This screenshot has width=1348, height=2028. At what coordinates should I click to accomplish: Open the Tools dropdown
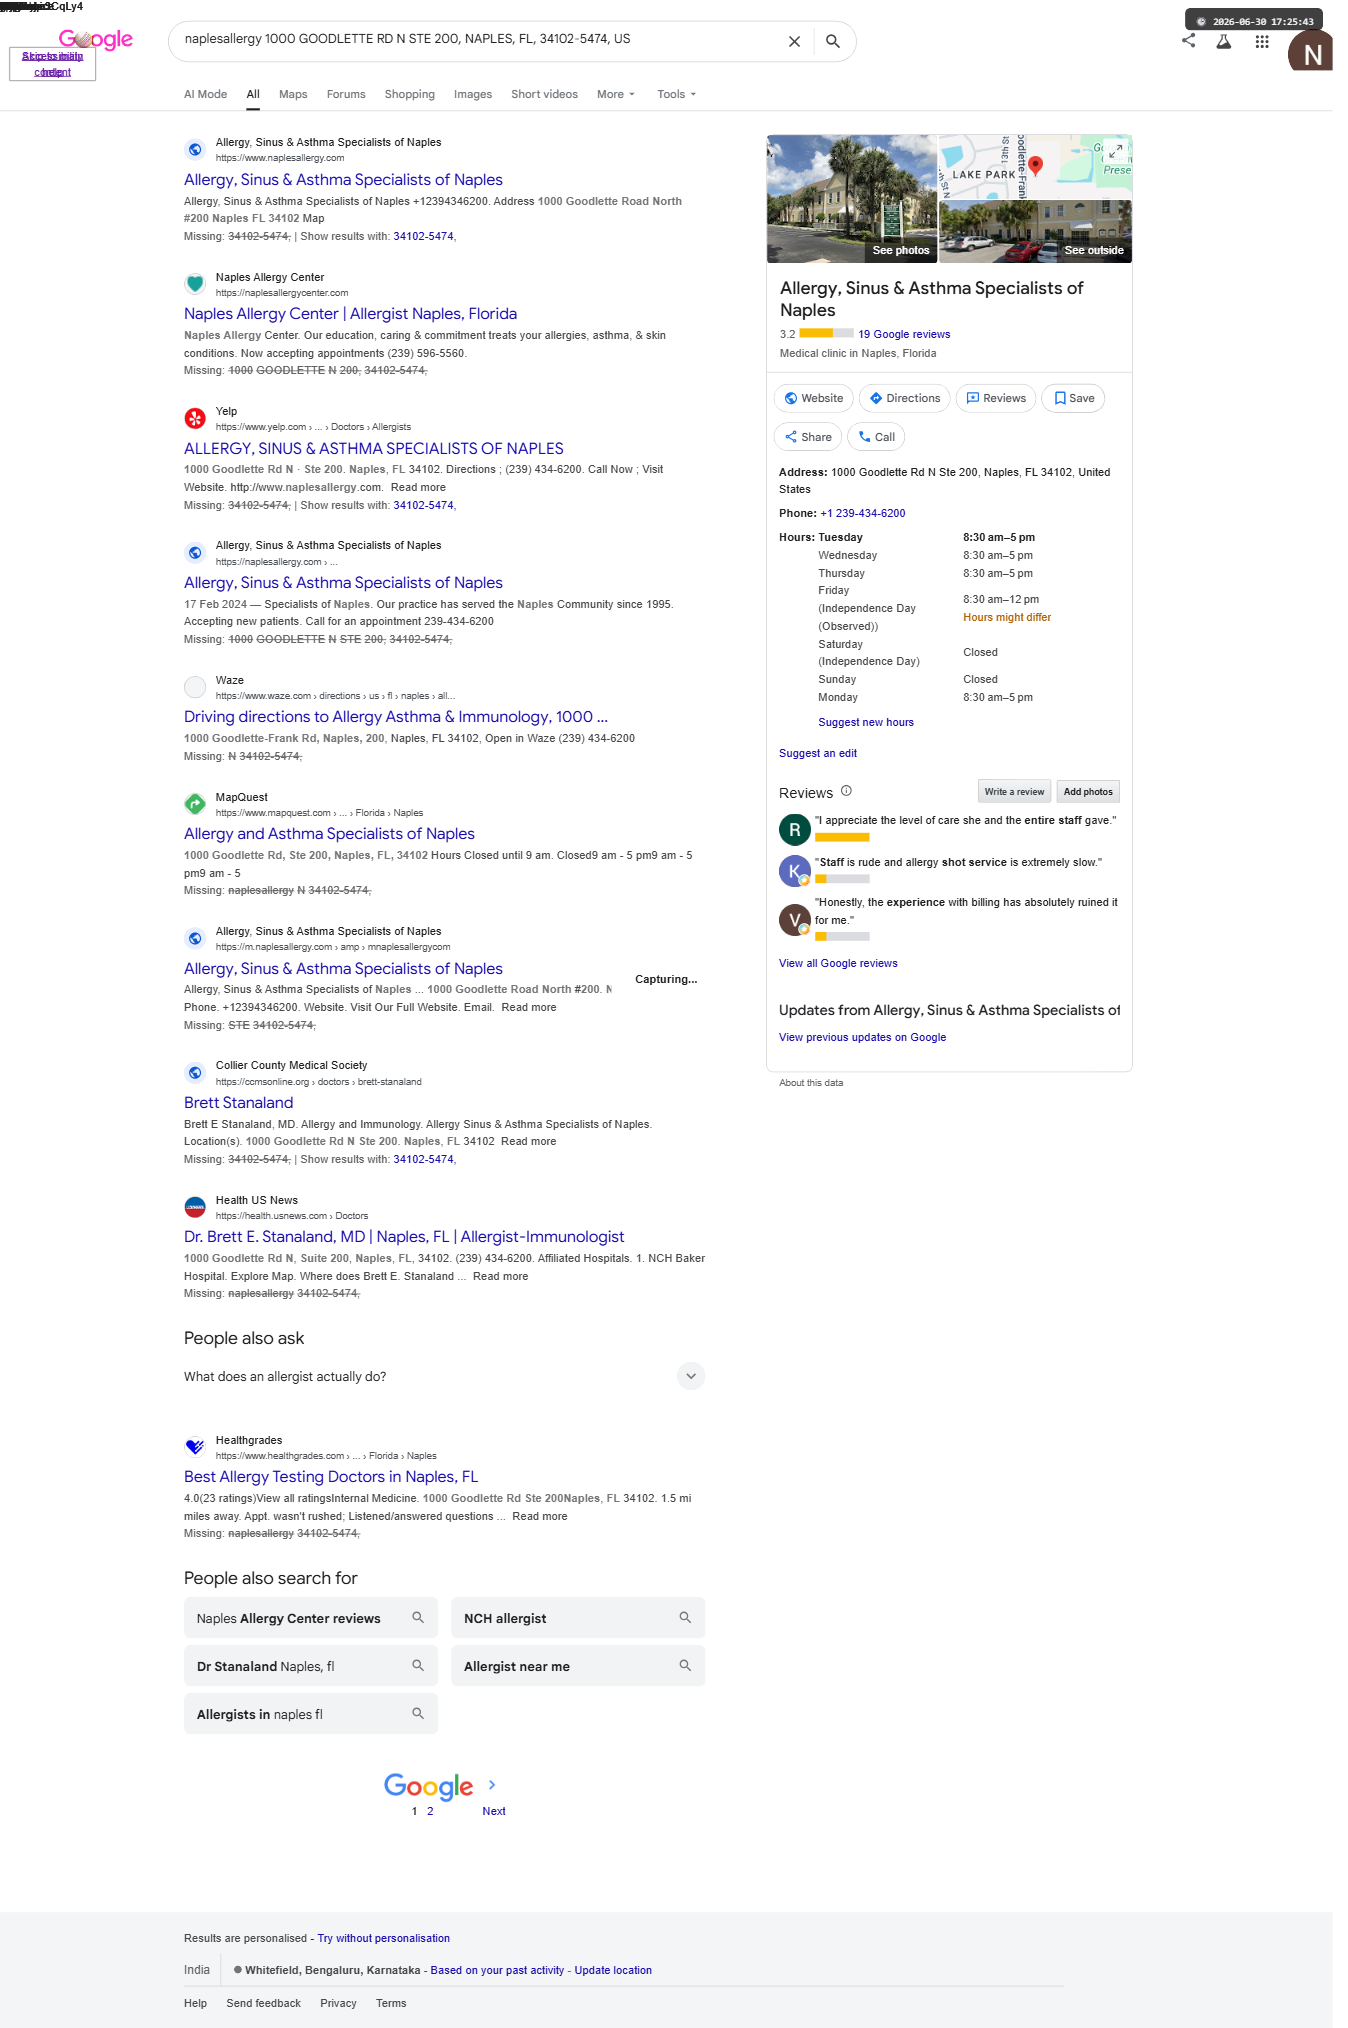(677, 94)
